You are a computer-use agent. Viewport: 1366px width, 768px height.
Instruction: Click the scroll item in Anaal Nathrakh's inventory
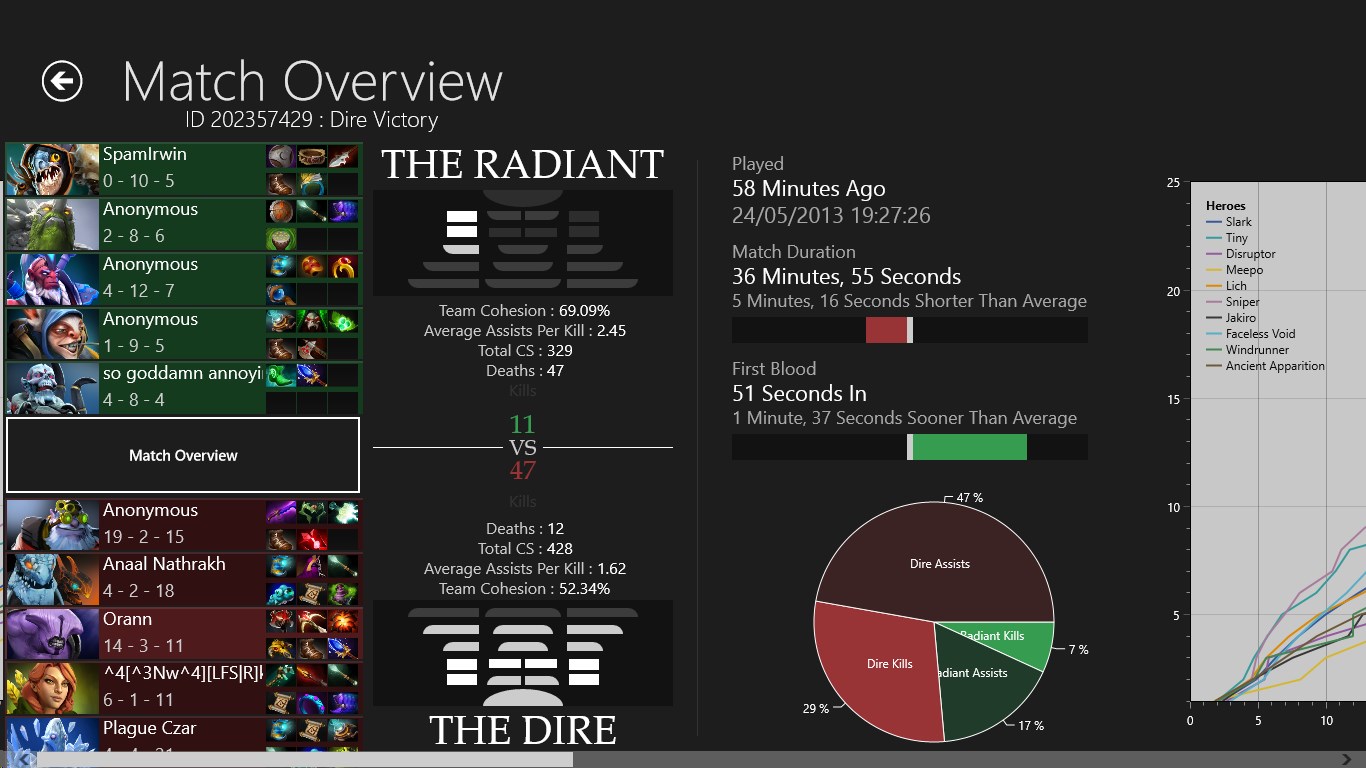click(312, 593)
